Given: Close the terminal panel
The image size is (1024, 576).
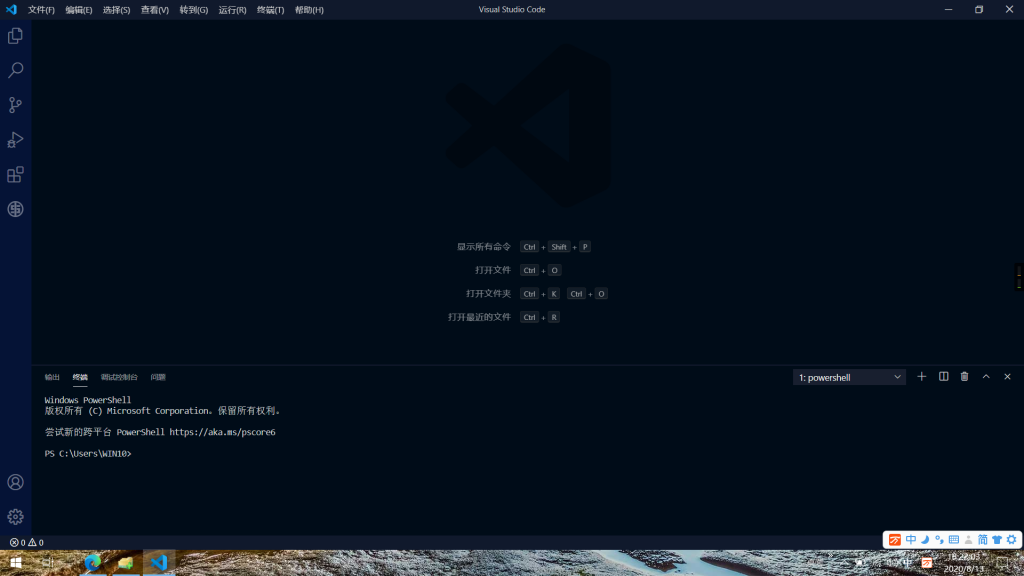Looking at the screenshot, I should (x=1007, y=377).
